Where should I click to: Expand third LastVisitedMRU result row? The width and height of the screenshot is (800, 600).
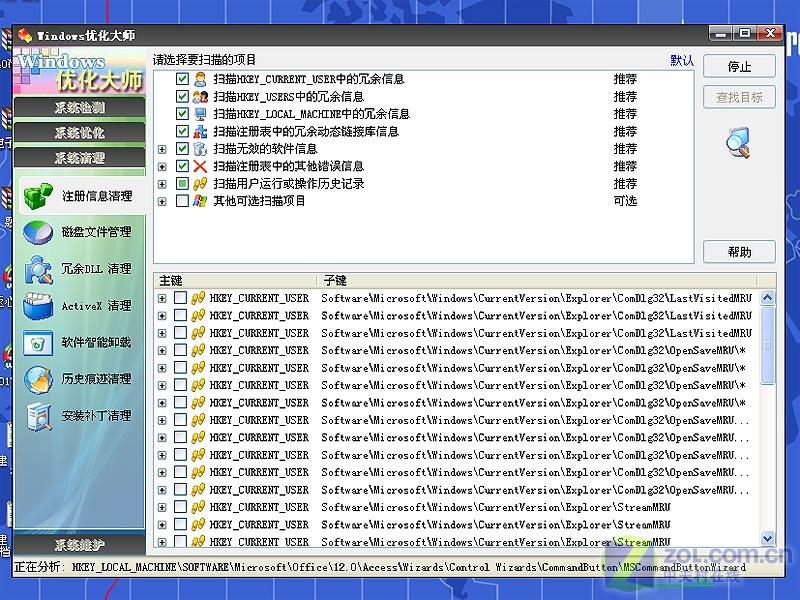pyautogui.click(x=162, y=333)
